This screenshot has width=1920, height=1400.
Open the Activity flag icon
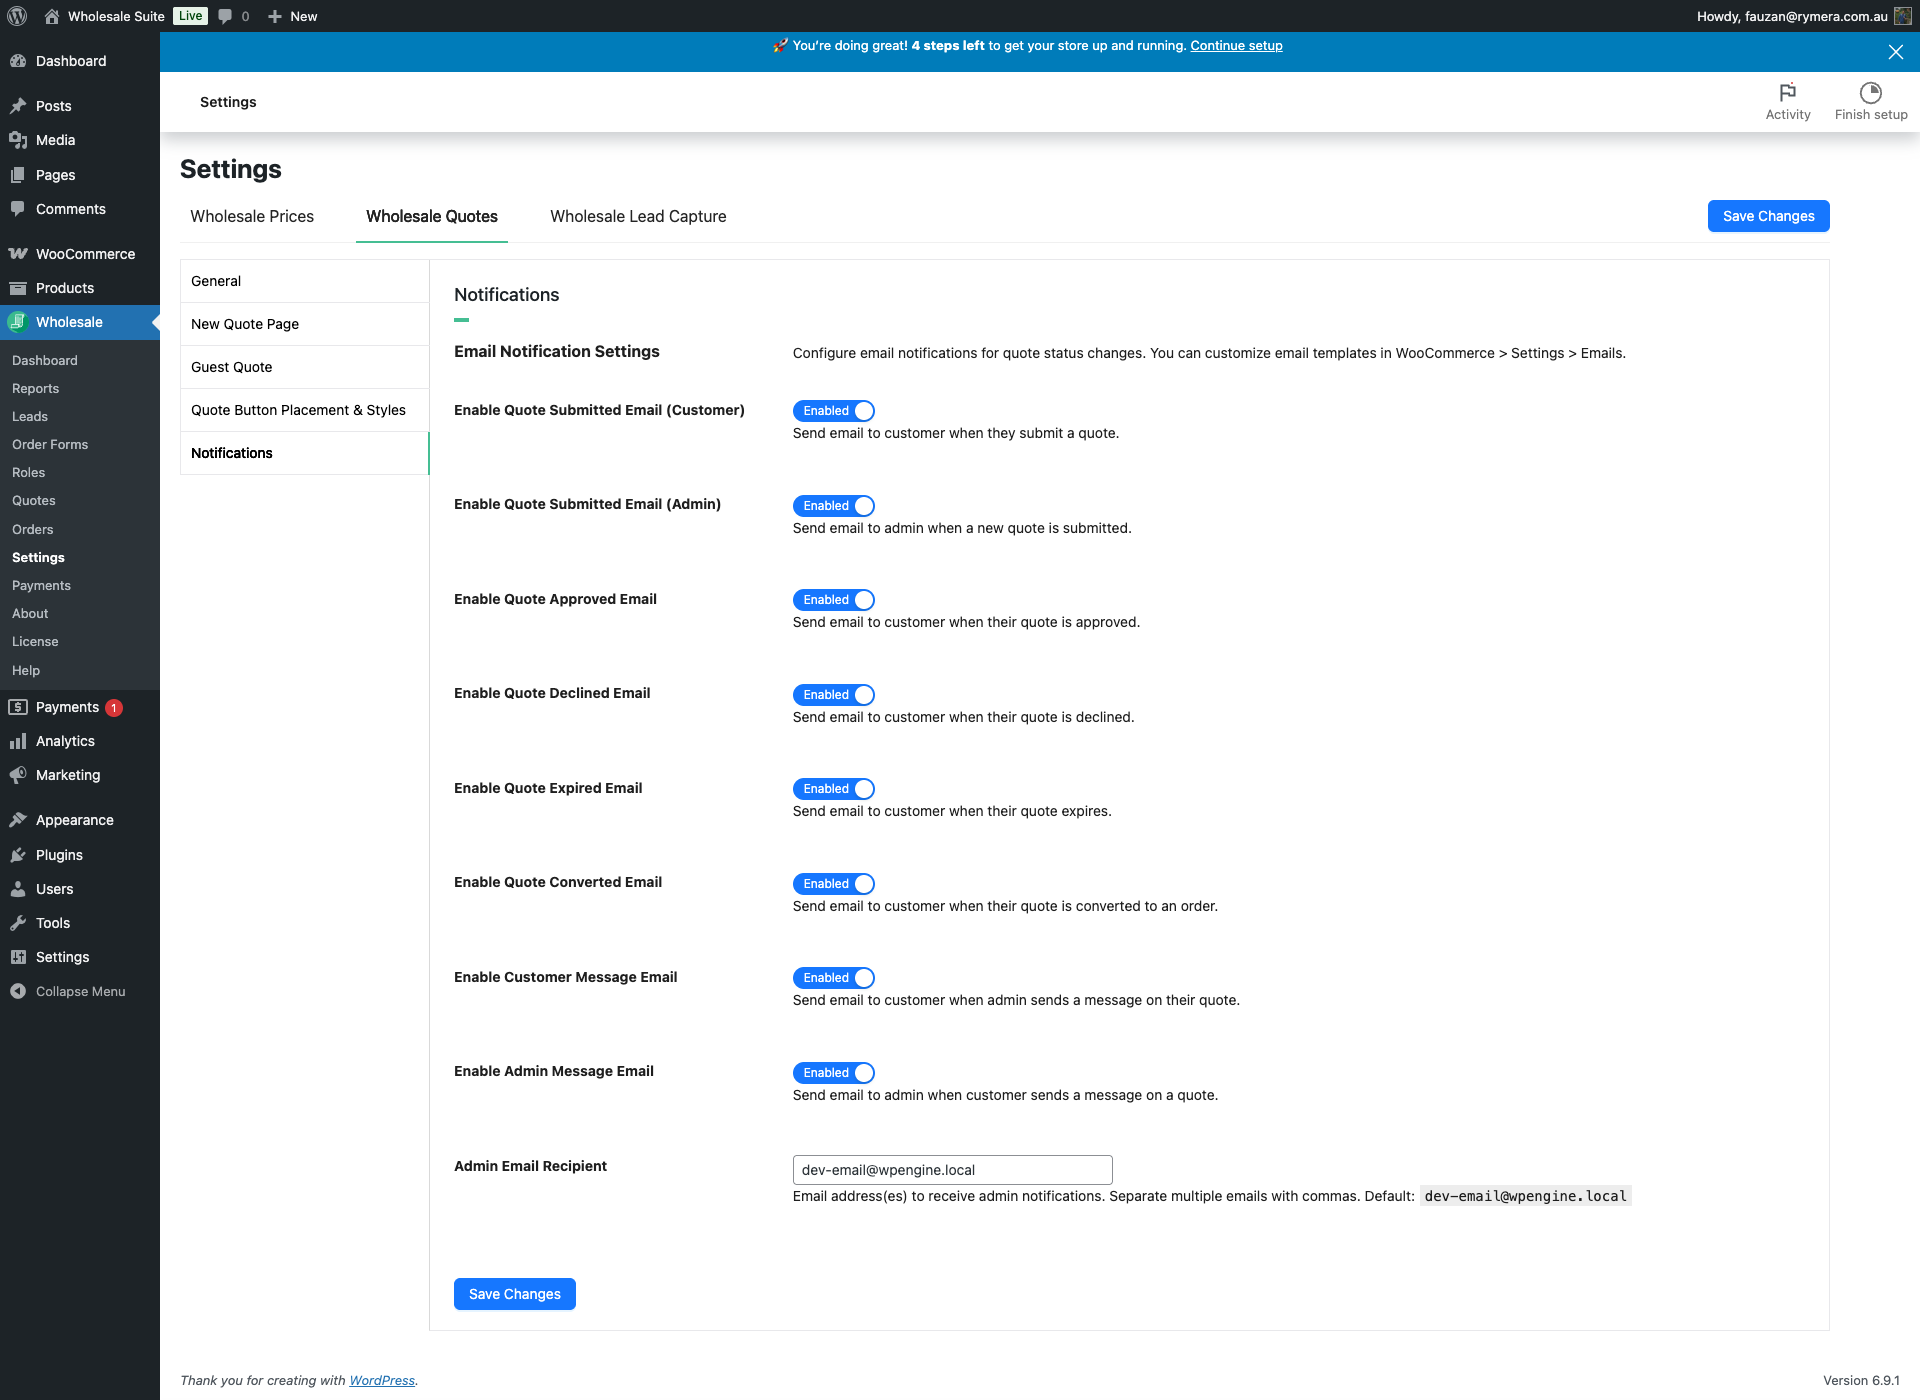(1787, 93)
